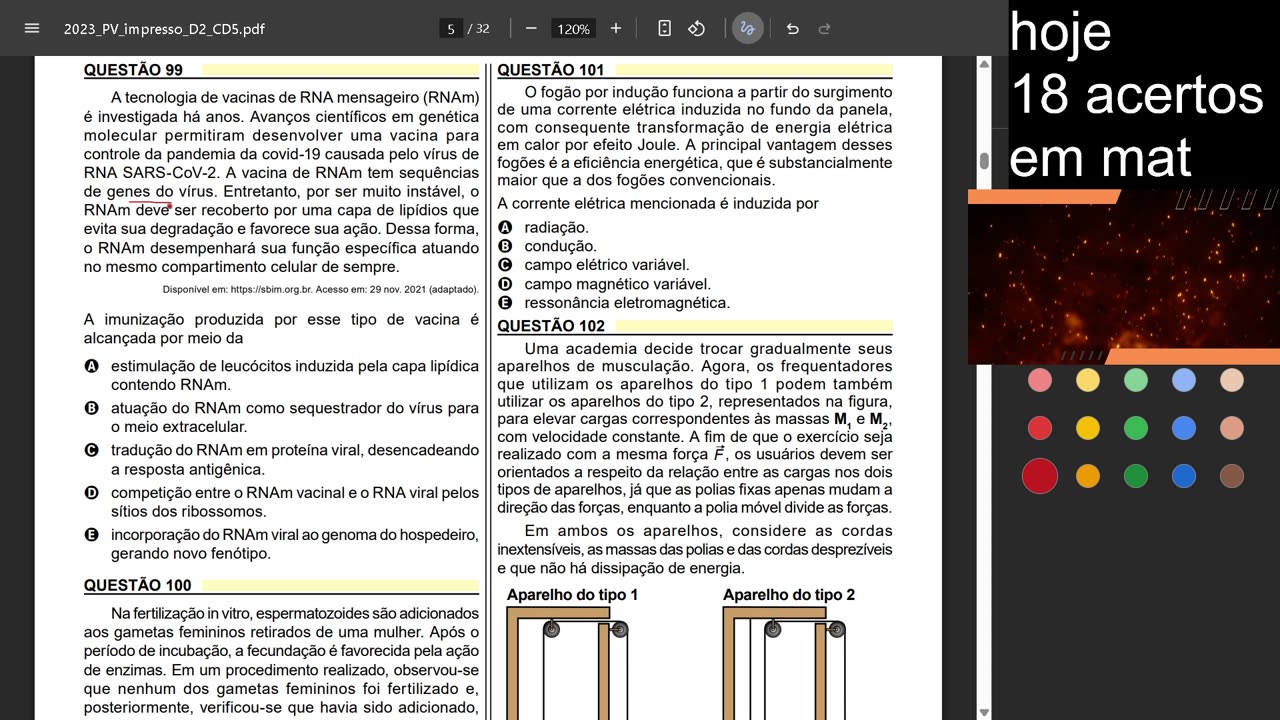Select the yellow swatch in middle row
1280x720 pixels.
click(x=1088, y=428)
